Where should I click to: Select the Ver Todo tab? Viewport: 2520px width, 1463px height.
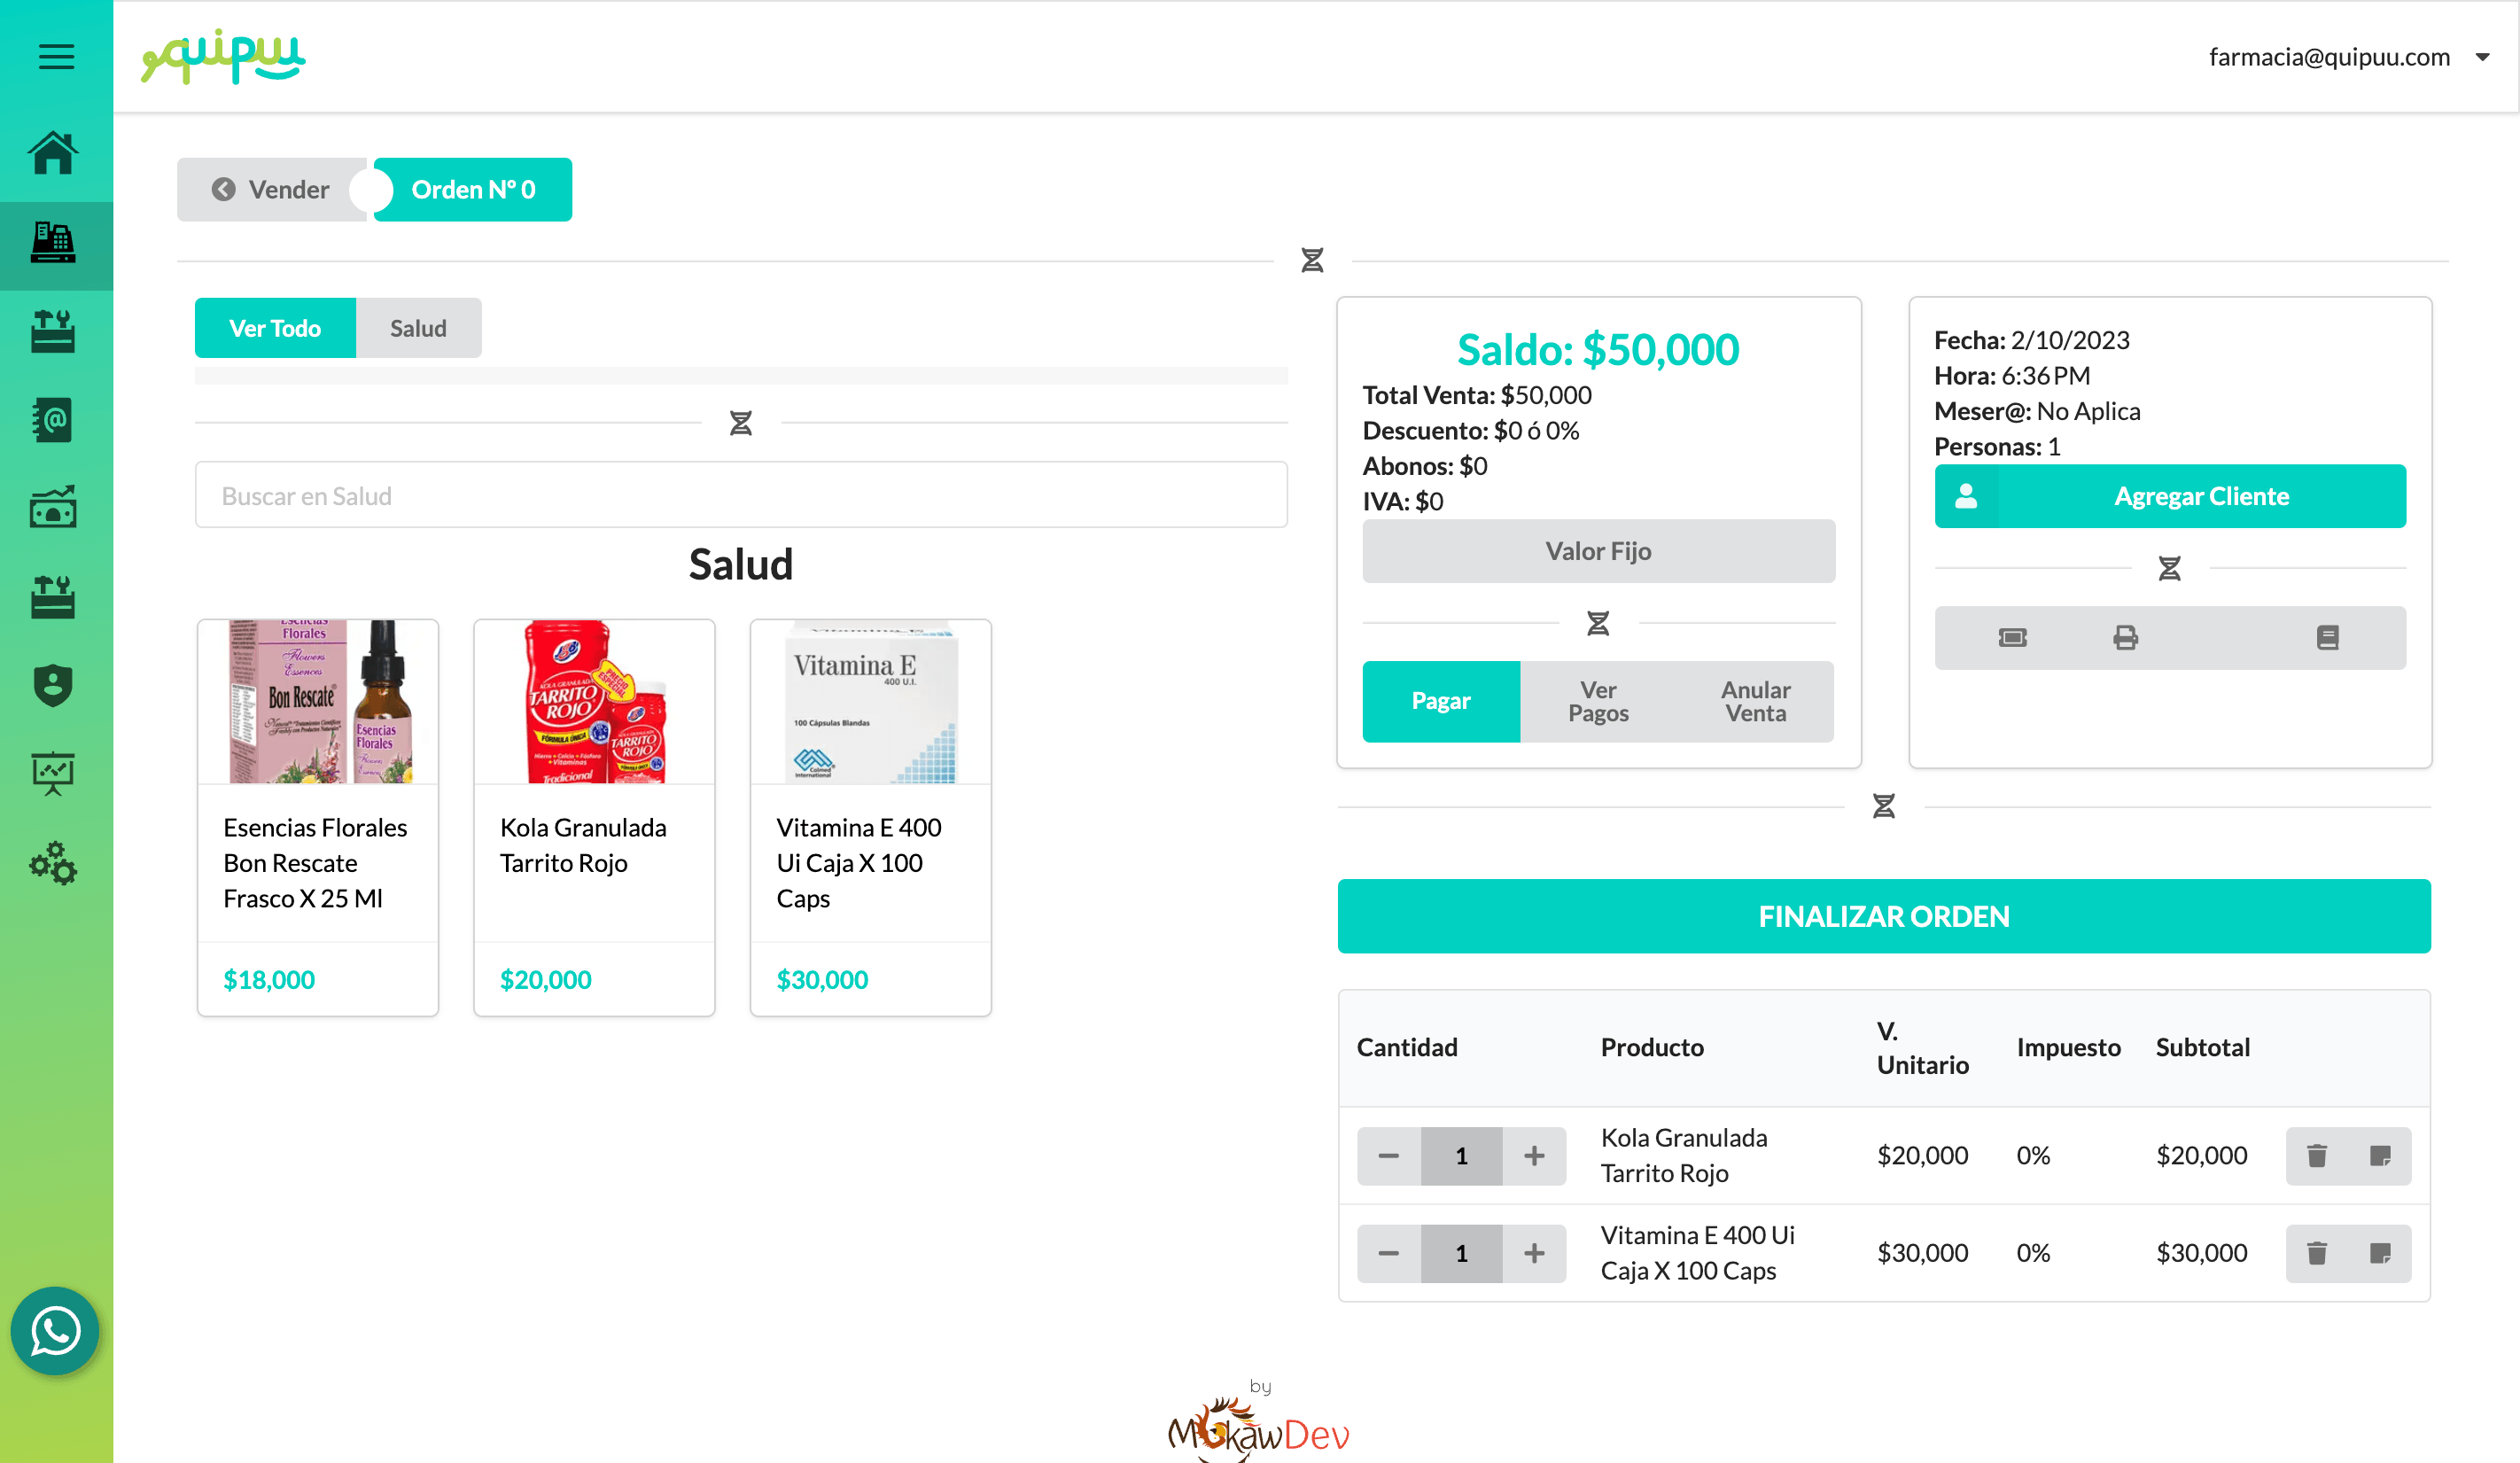coord(275,328)
